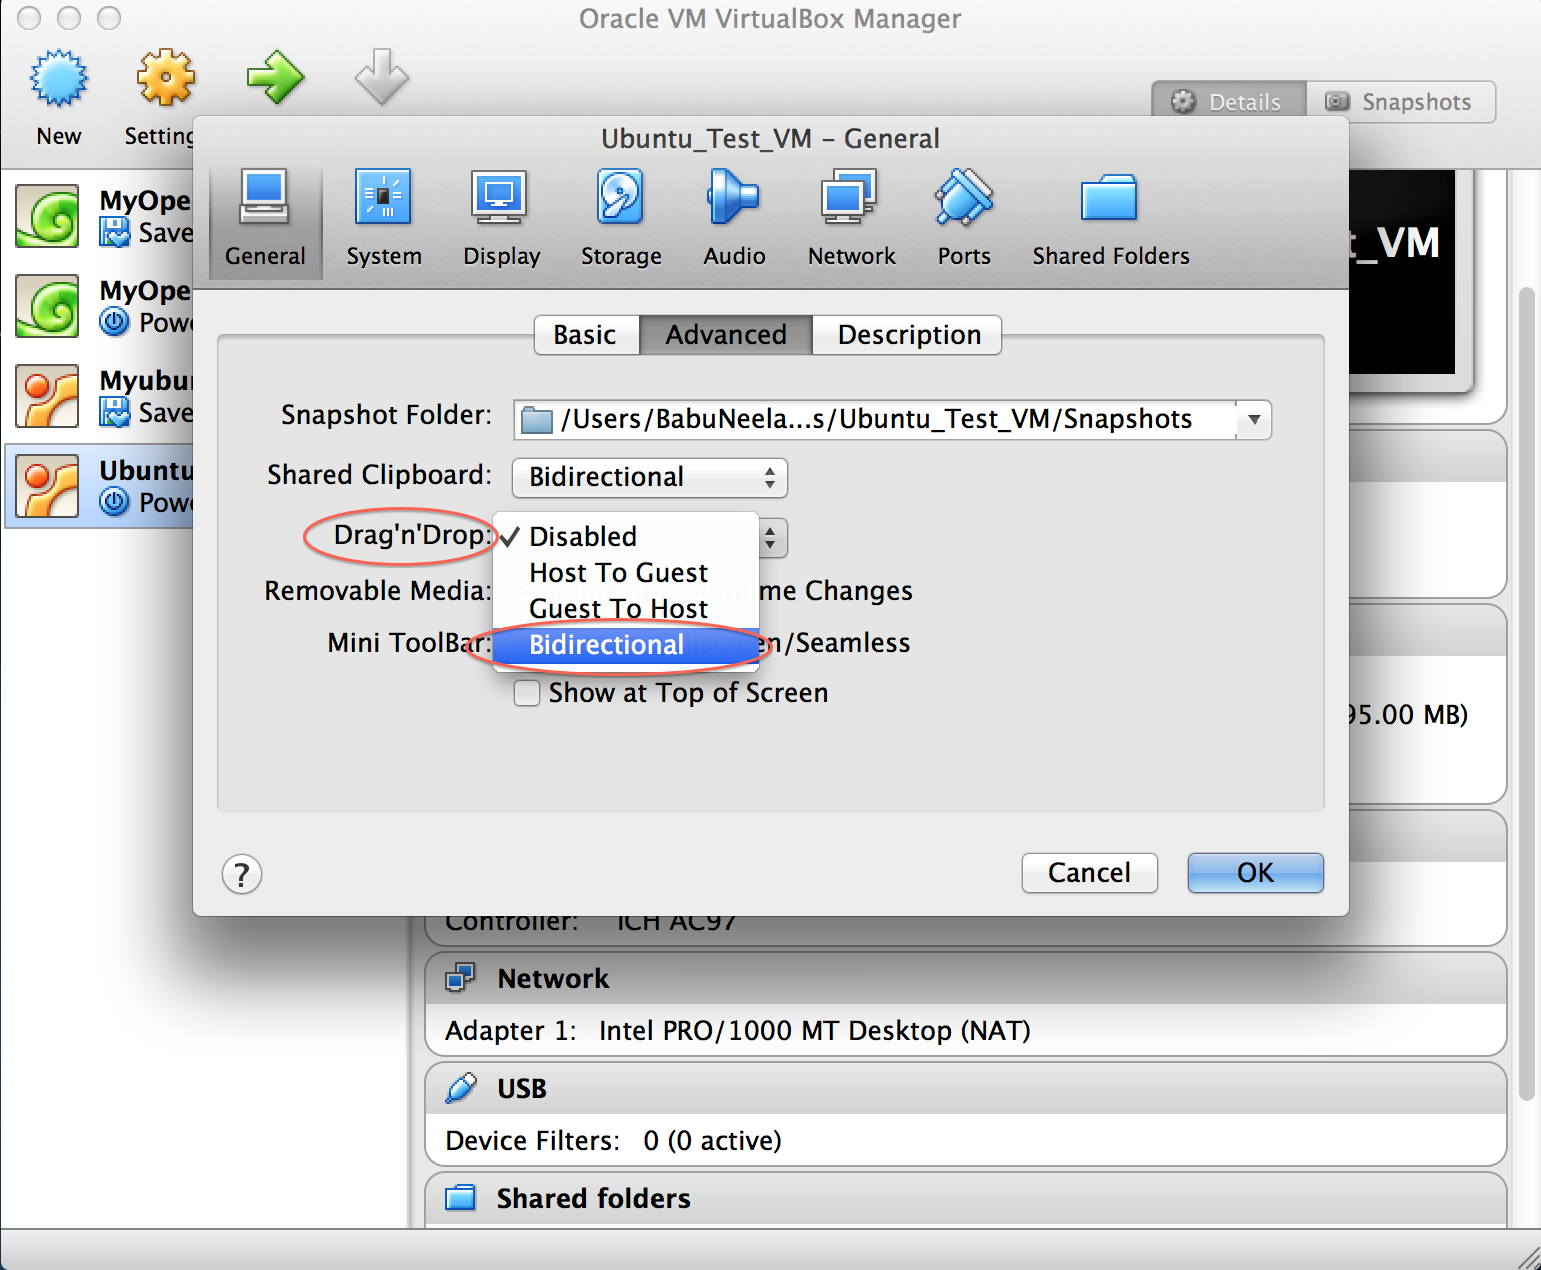This screenshot has height=1270, width=1541.
Task: Select Bidirectional from Drag'n'Drop list
Action: [x=606, y=645]
